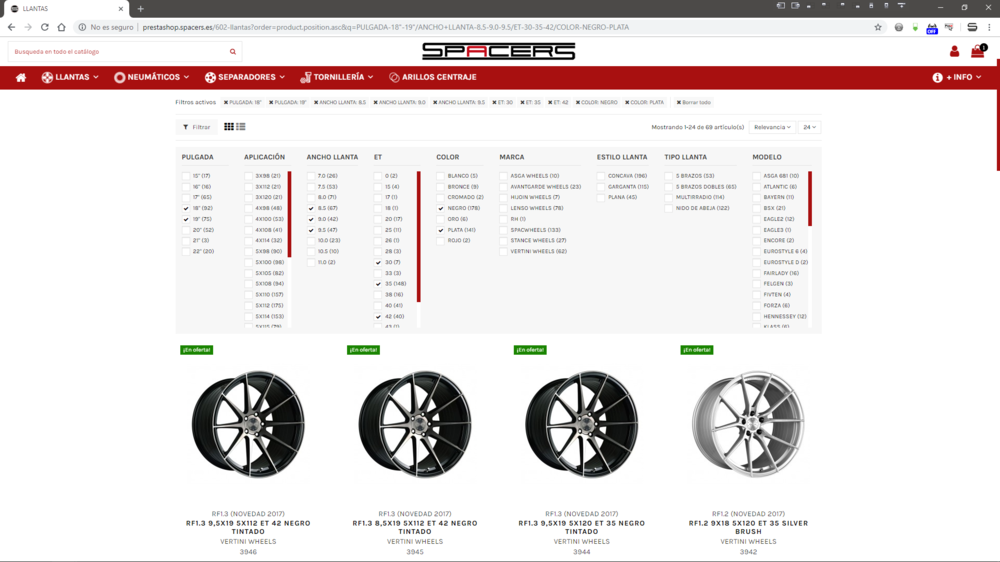The image size is (1000, 562).
Task: Remove the COLOR: PLATA active filter
Action: coord(627,102)
